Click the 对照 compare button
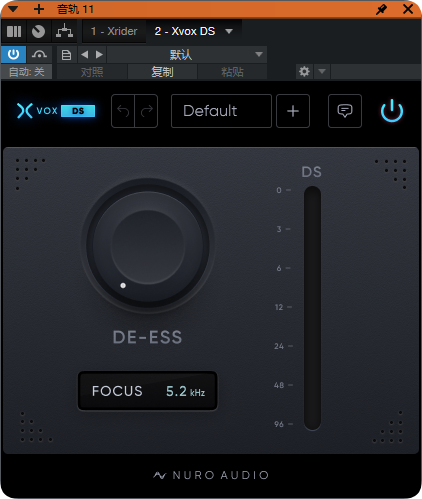The width and height of the screenshot is (422, 499). 92,72
